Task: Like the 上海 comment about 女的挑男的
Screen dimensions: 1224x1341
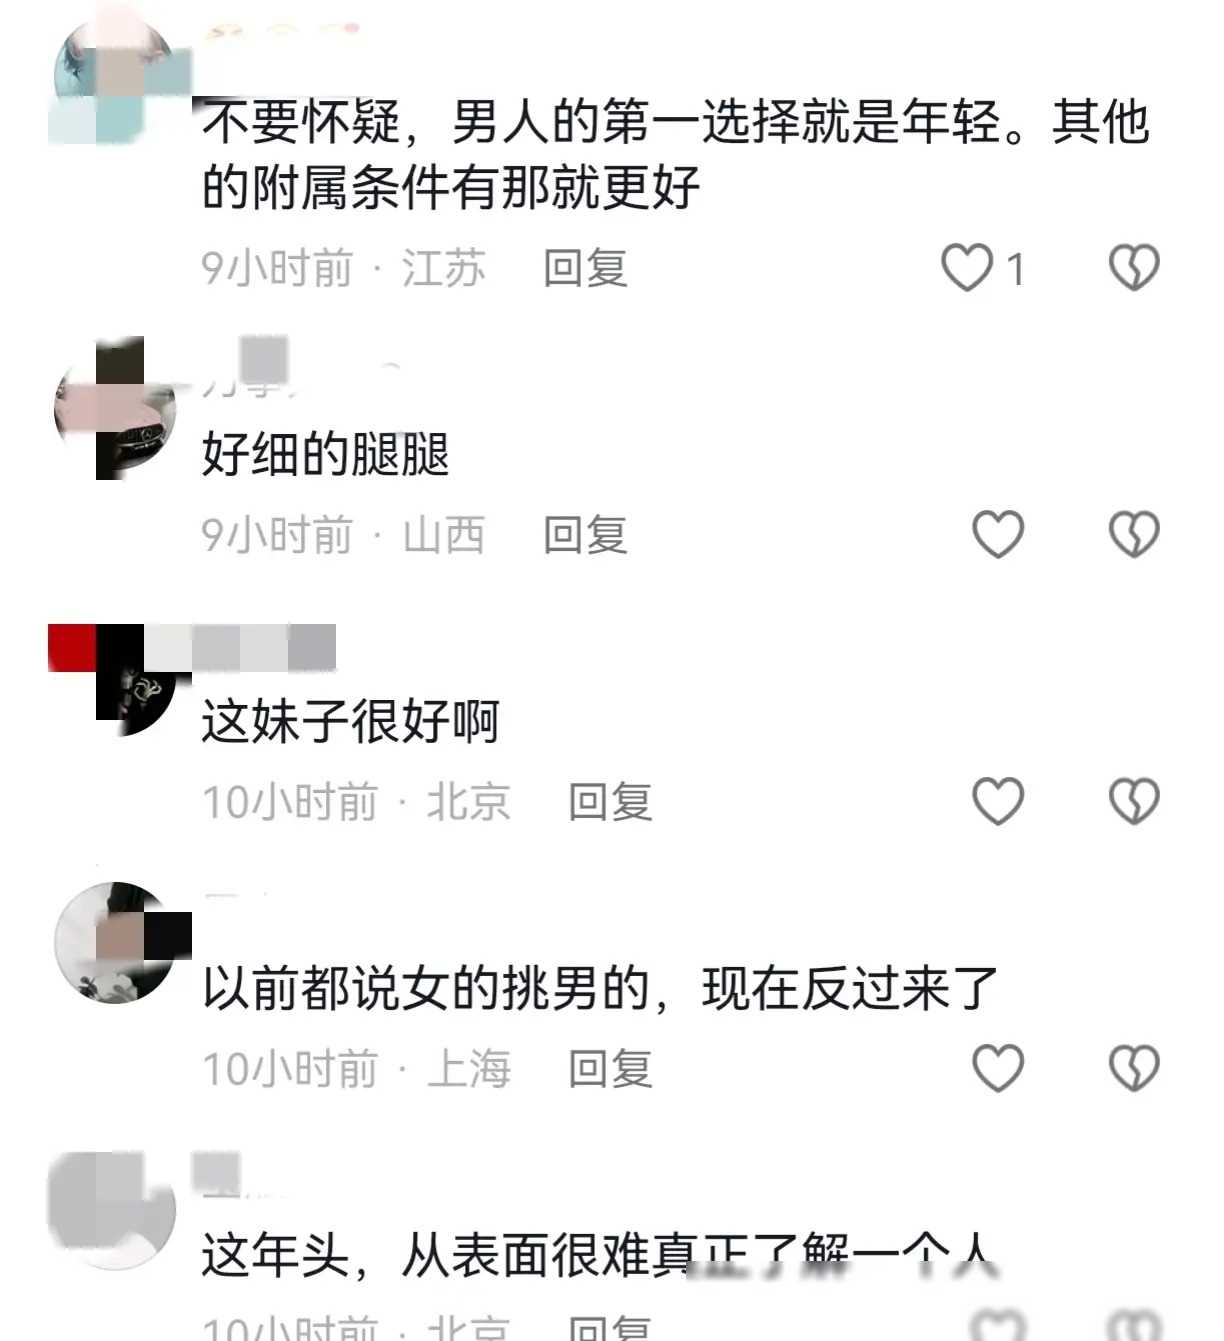Action: point(998,1069)
